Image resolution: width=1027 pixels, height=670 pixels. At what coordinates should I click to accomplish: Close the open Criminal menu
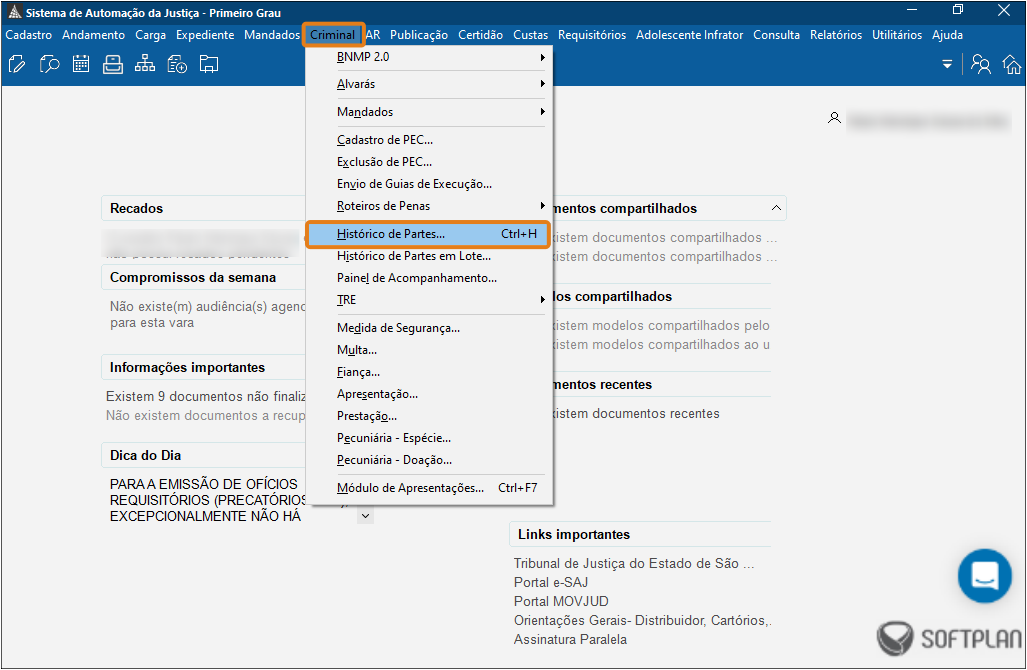pos(333,35)
